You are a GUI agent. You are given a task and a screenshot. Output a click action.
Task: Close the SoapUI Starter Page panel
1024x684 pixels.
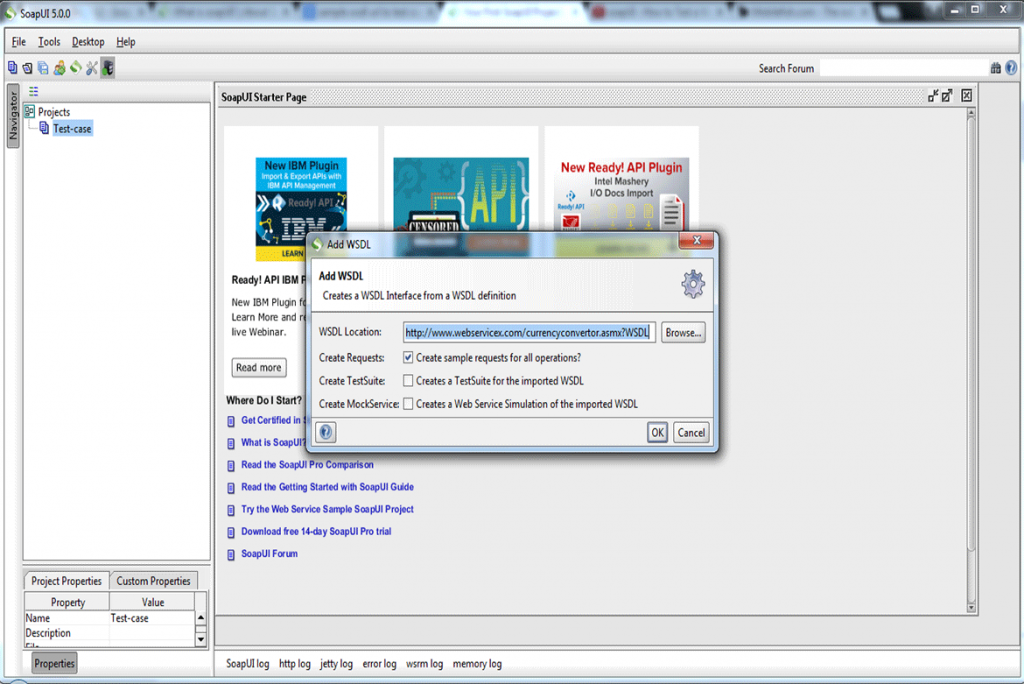coord(967,96)
